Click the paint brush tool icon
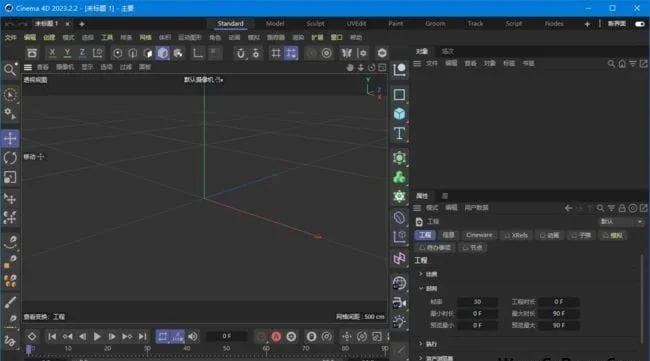Viewport: 650px width, 361px height. tap(10, 302)
